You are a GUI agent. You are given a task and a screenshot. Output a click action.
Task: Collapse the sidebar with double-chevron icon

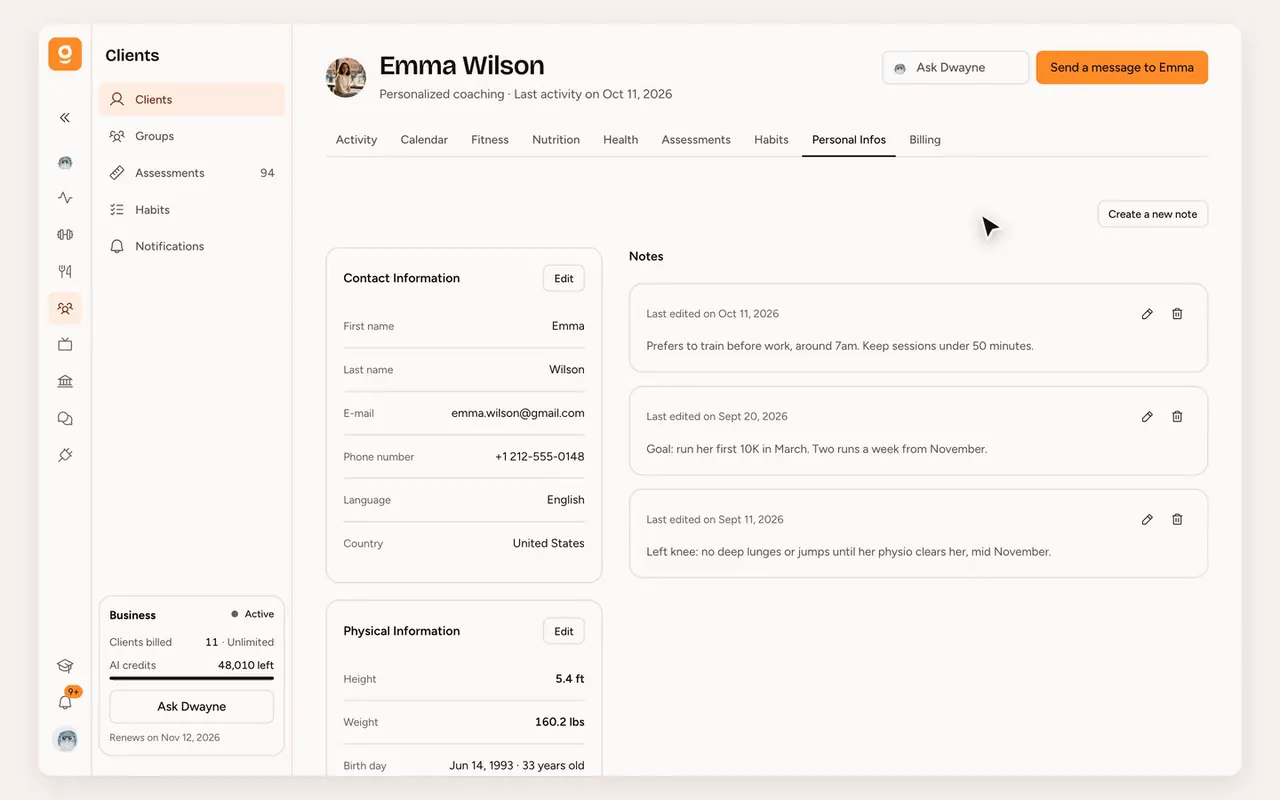click(x=65, y=118)
